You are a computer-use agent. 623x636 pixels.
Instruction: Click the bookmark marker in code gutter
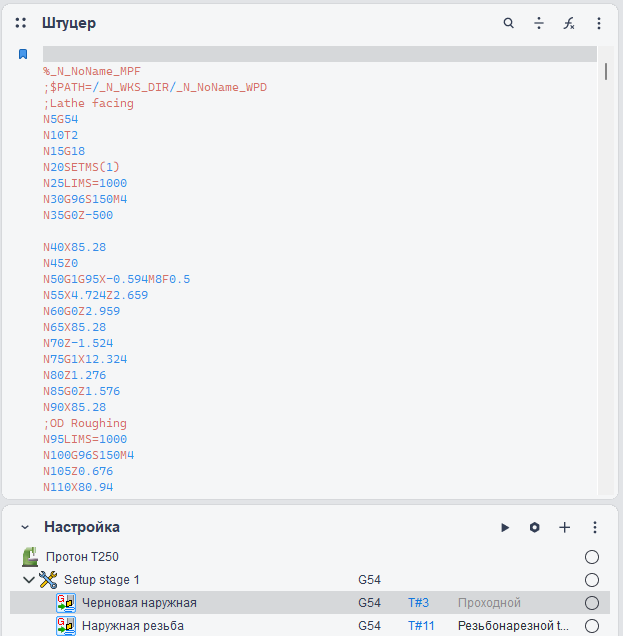(23, 54)
